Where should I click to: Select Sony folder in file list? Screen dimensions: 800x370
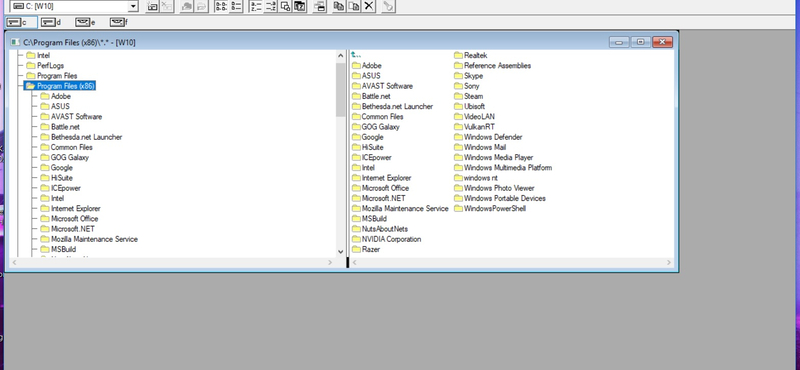coord(471,86)
